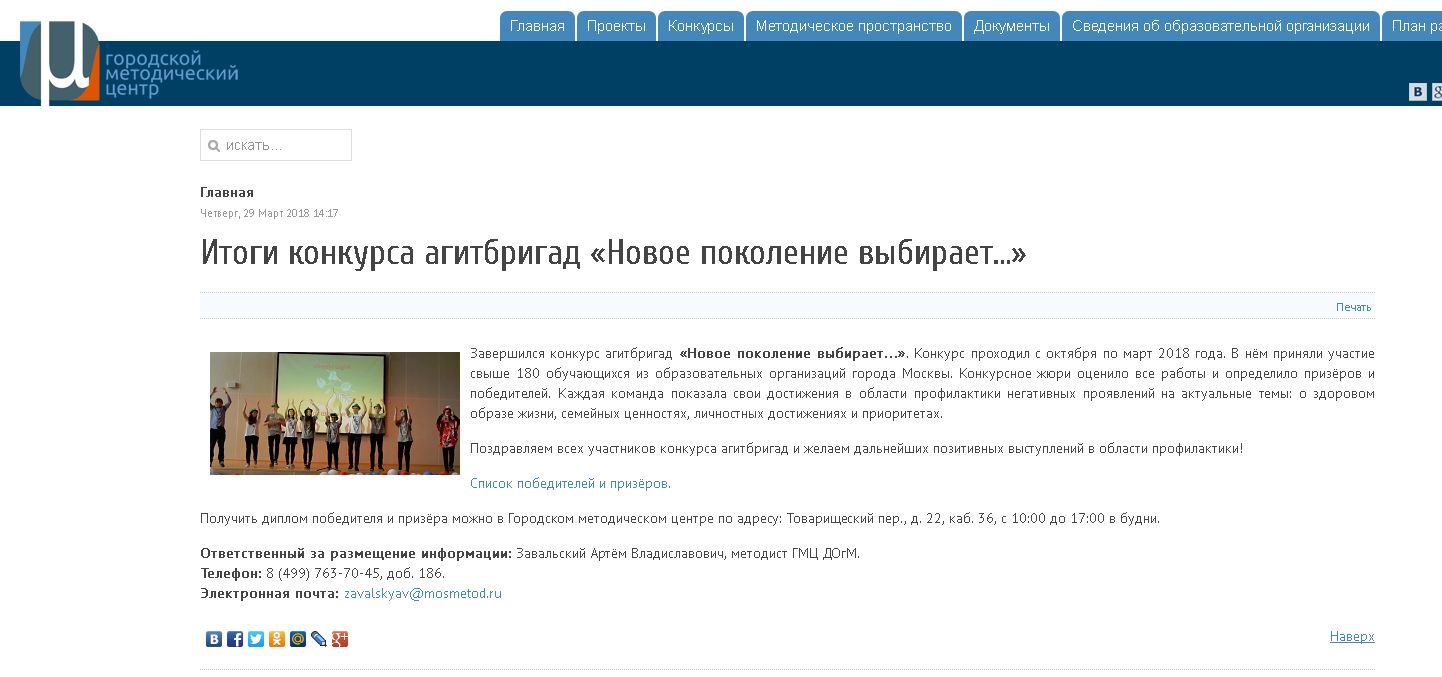1442x677 pixels.
Task: Share via the Mail.ru @ icon
Action: coord(298,639)
